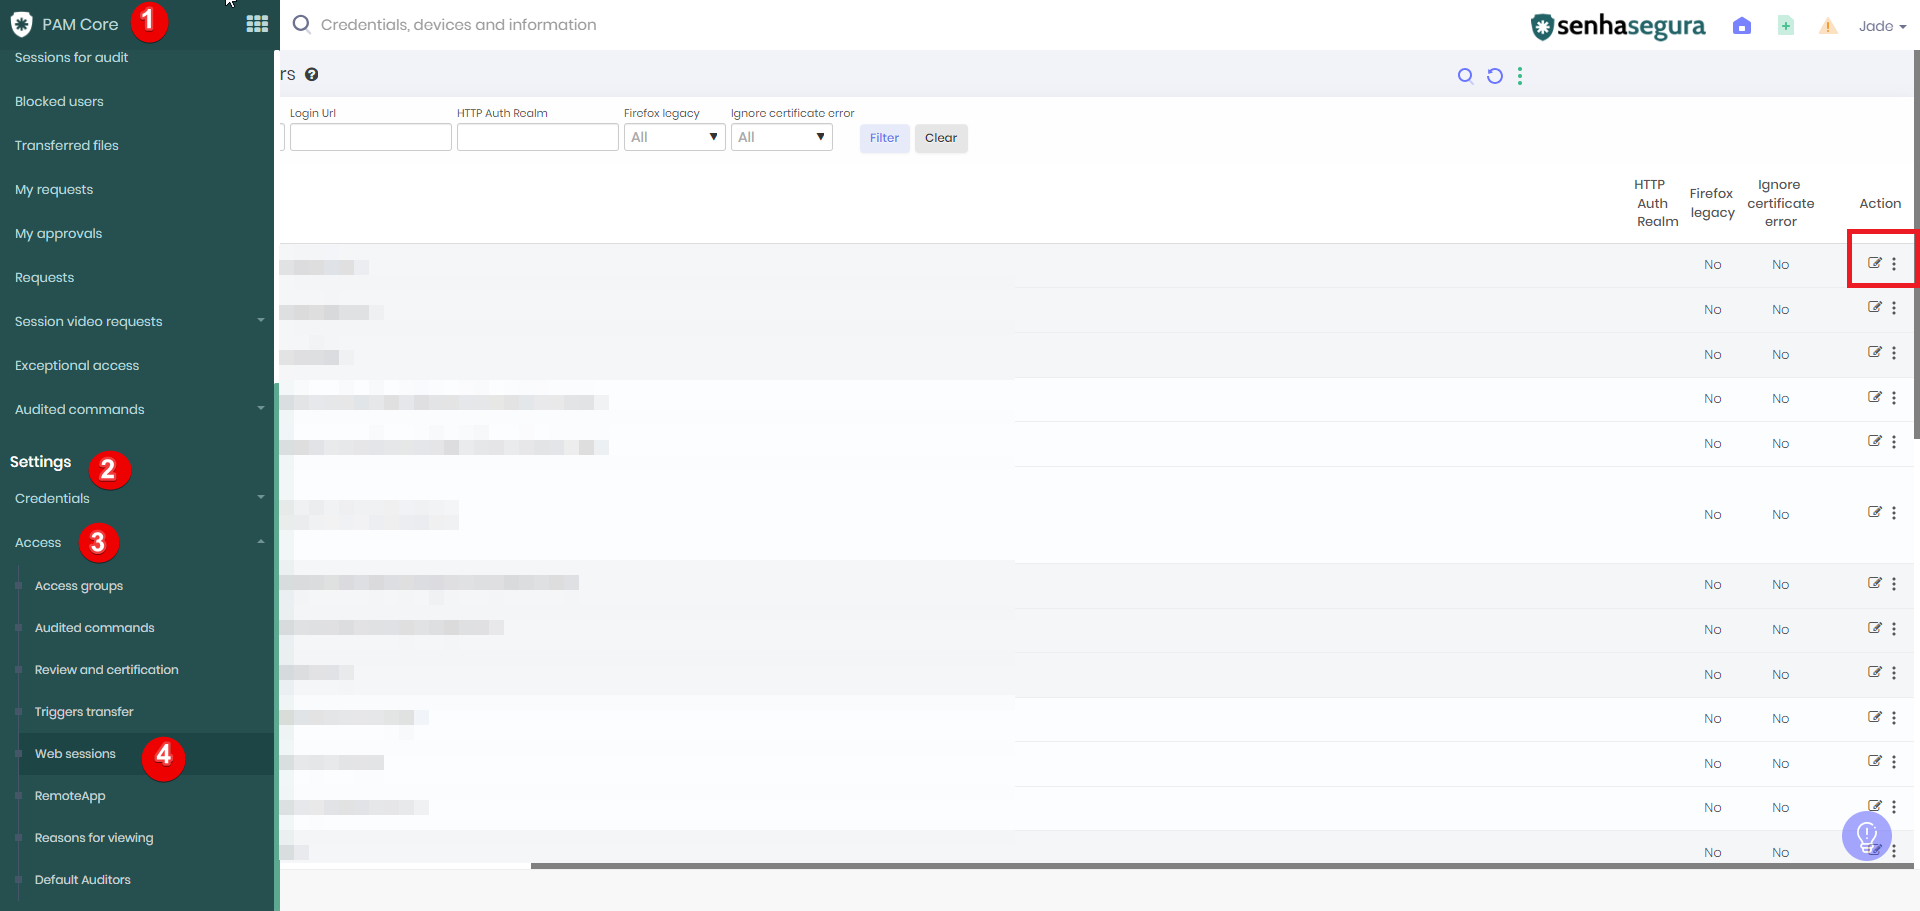Click the lightbulb assistant floating button

1866,835
